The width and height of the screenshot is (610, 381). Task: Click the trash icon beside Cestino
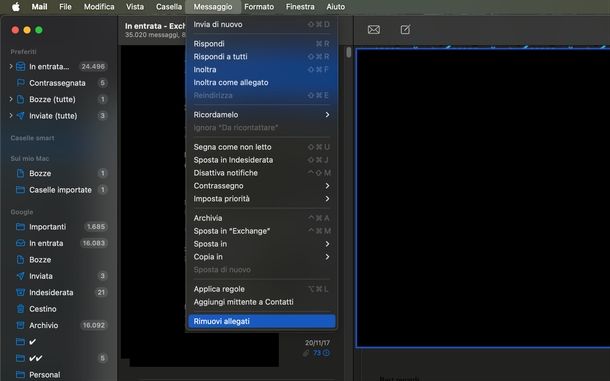coord(21,309)
